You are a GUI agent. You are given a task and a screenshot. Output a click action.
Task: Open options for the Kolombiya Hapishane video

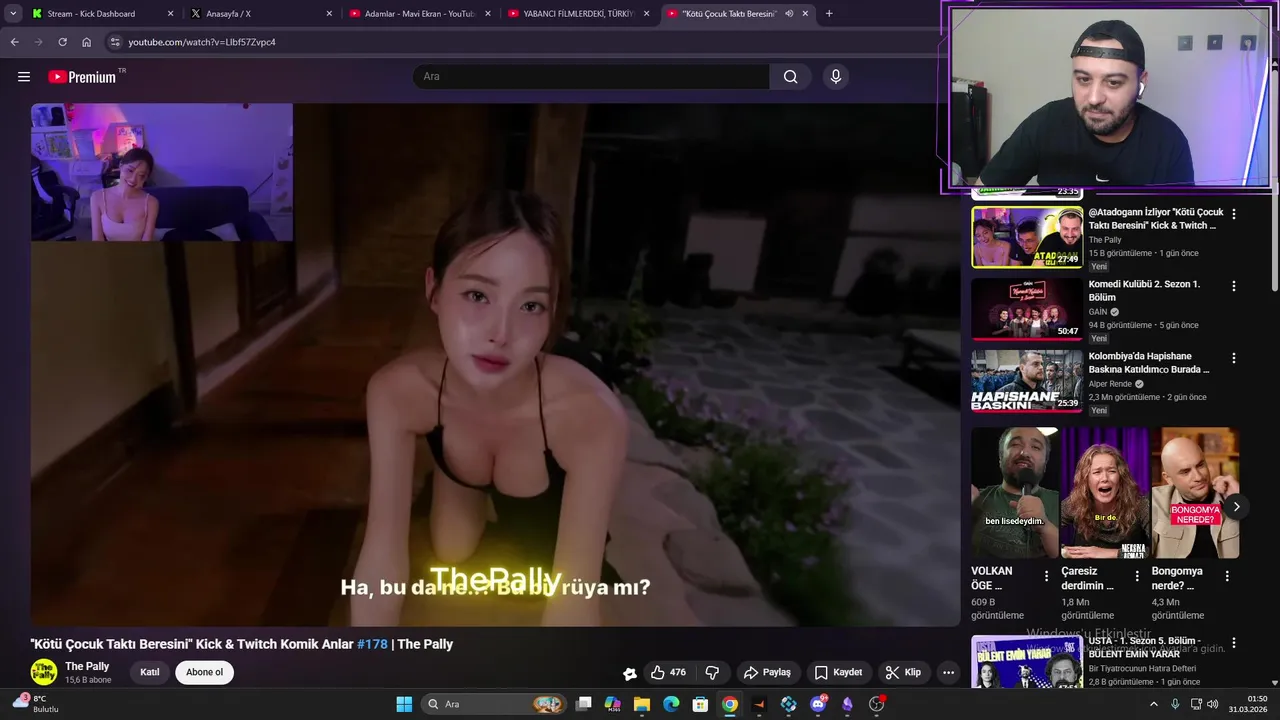[x=1234, y=358]
